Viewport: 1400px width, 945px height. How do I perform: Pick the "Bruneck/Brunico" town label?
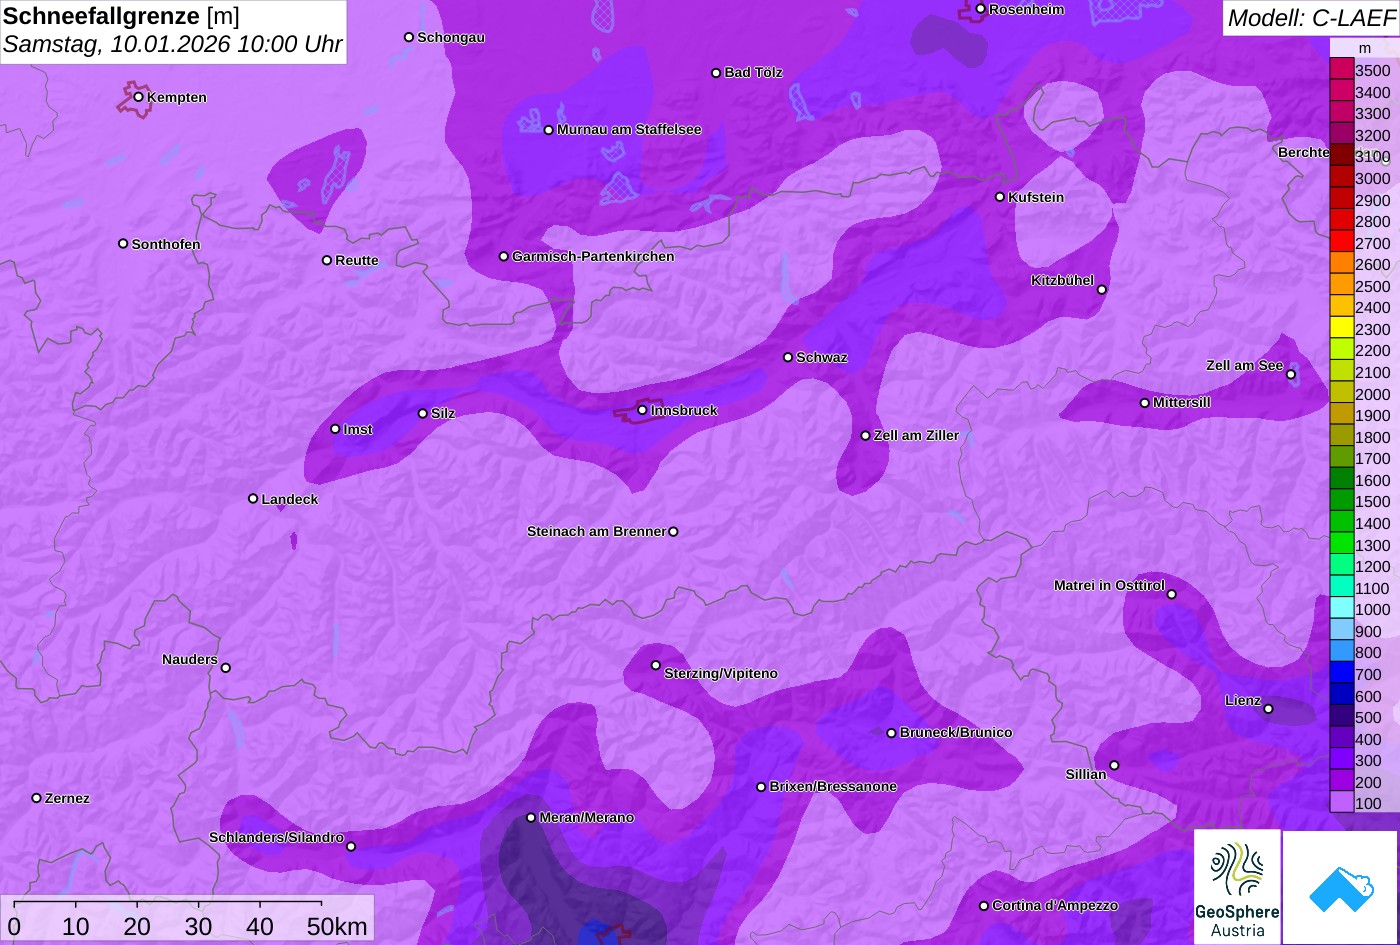coord(956,733)
